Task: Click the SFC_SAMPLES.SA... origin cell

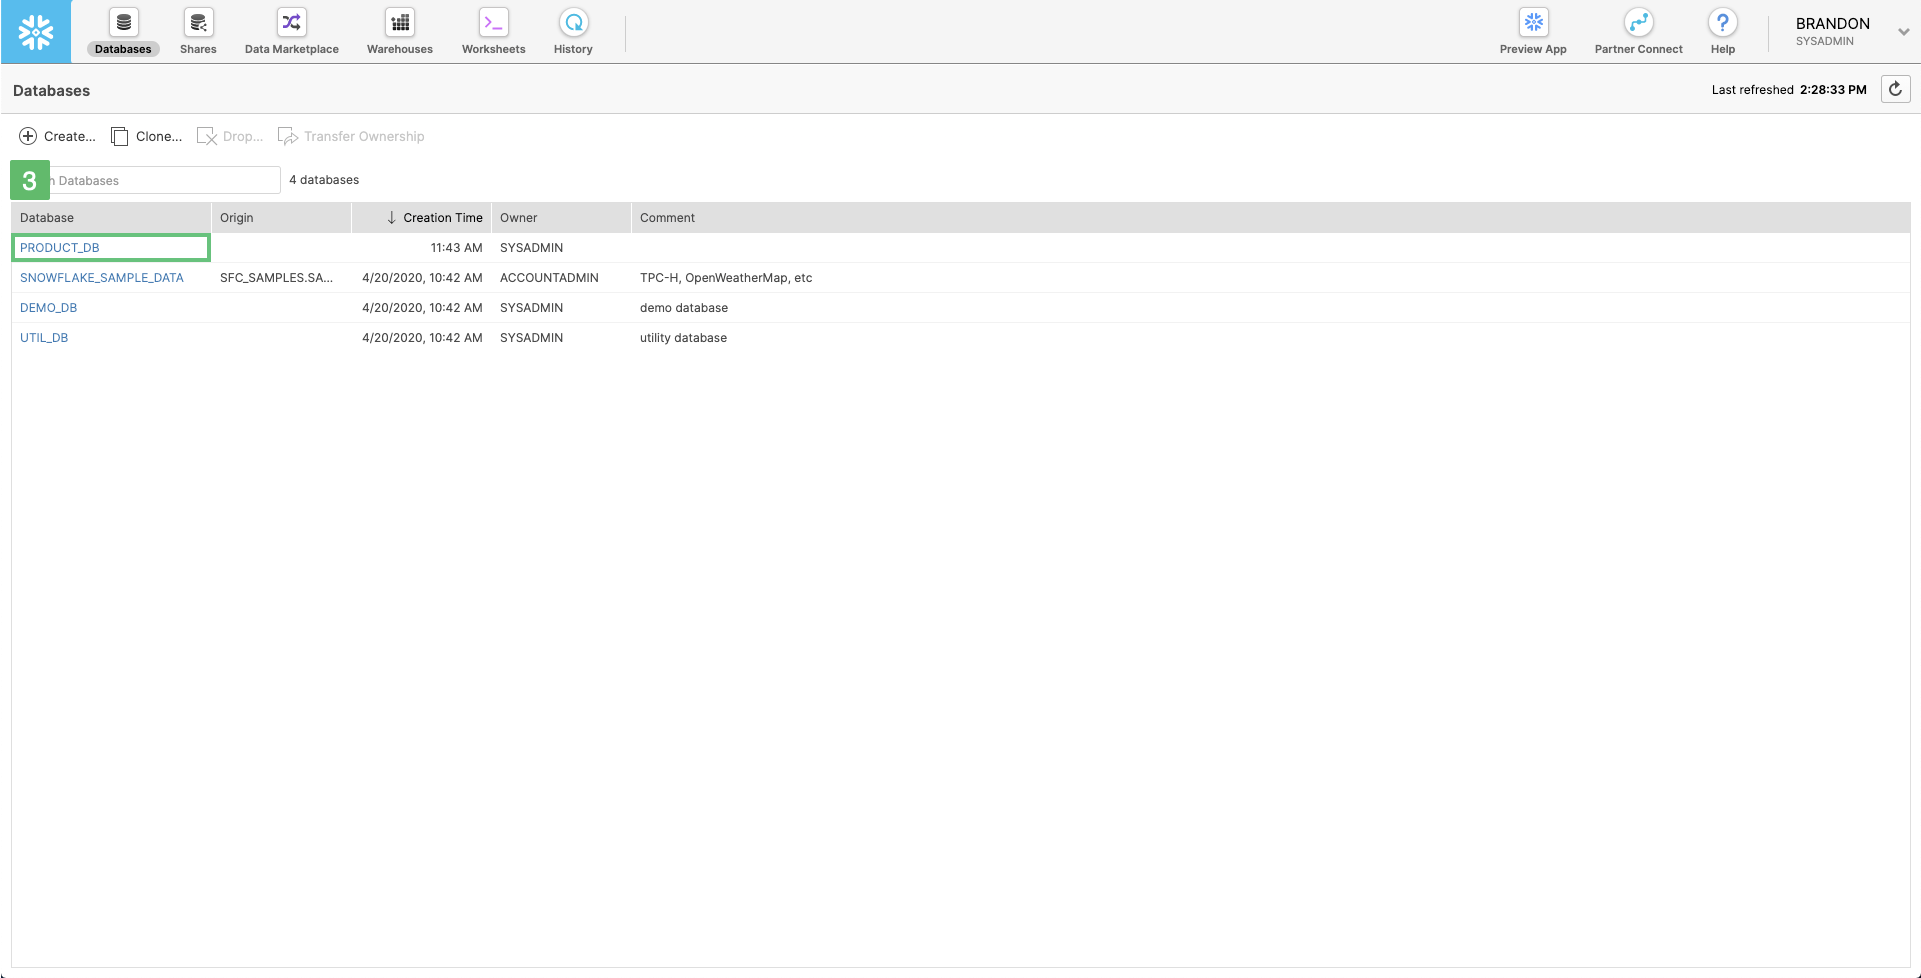Action: point(276,278)
